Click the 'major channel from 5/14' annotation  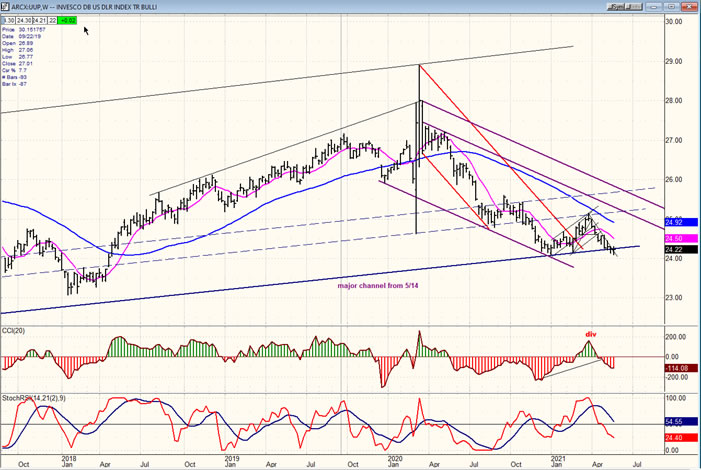378,286
